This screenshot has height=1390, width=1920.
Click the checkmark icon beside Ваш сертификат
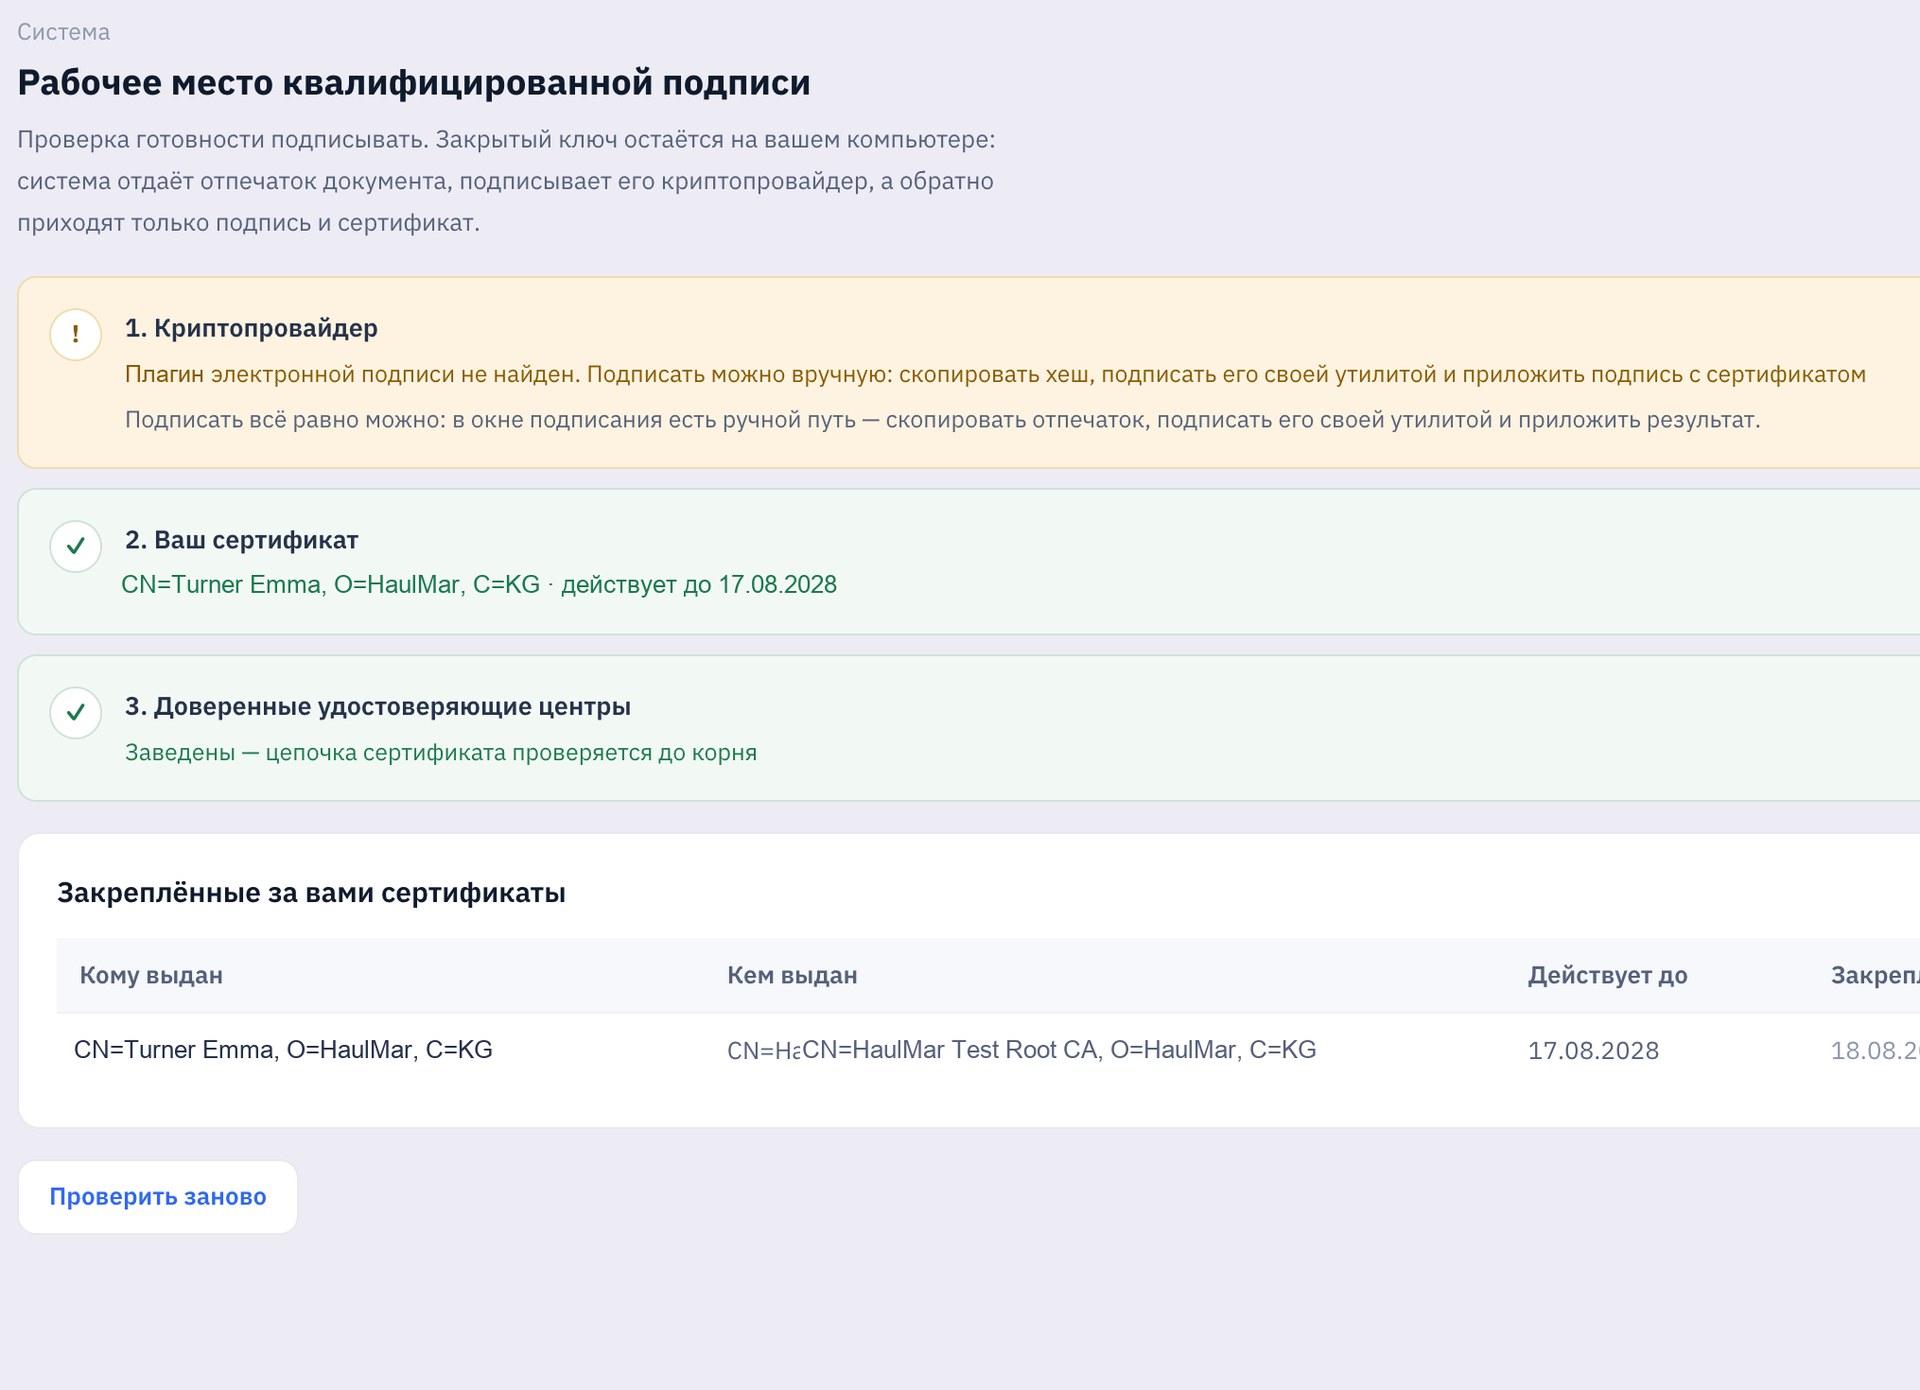pyautogui.click(x=76, y=546)
